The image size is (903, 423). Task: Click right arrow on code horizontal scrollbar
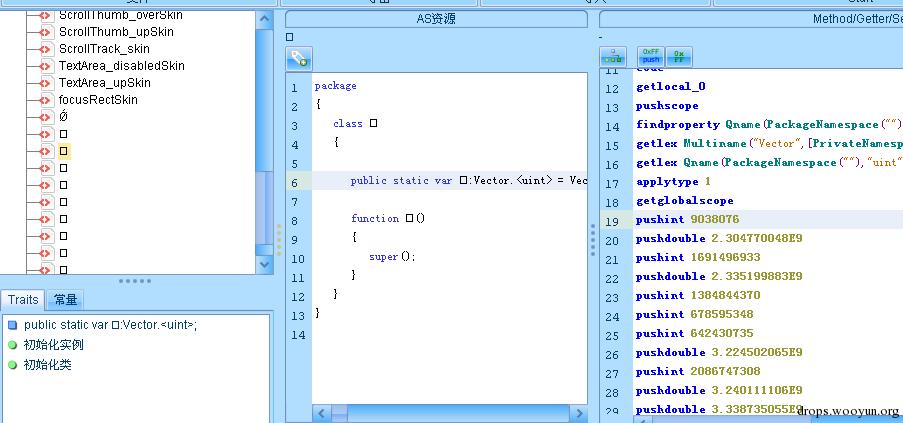click(577, 413)
